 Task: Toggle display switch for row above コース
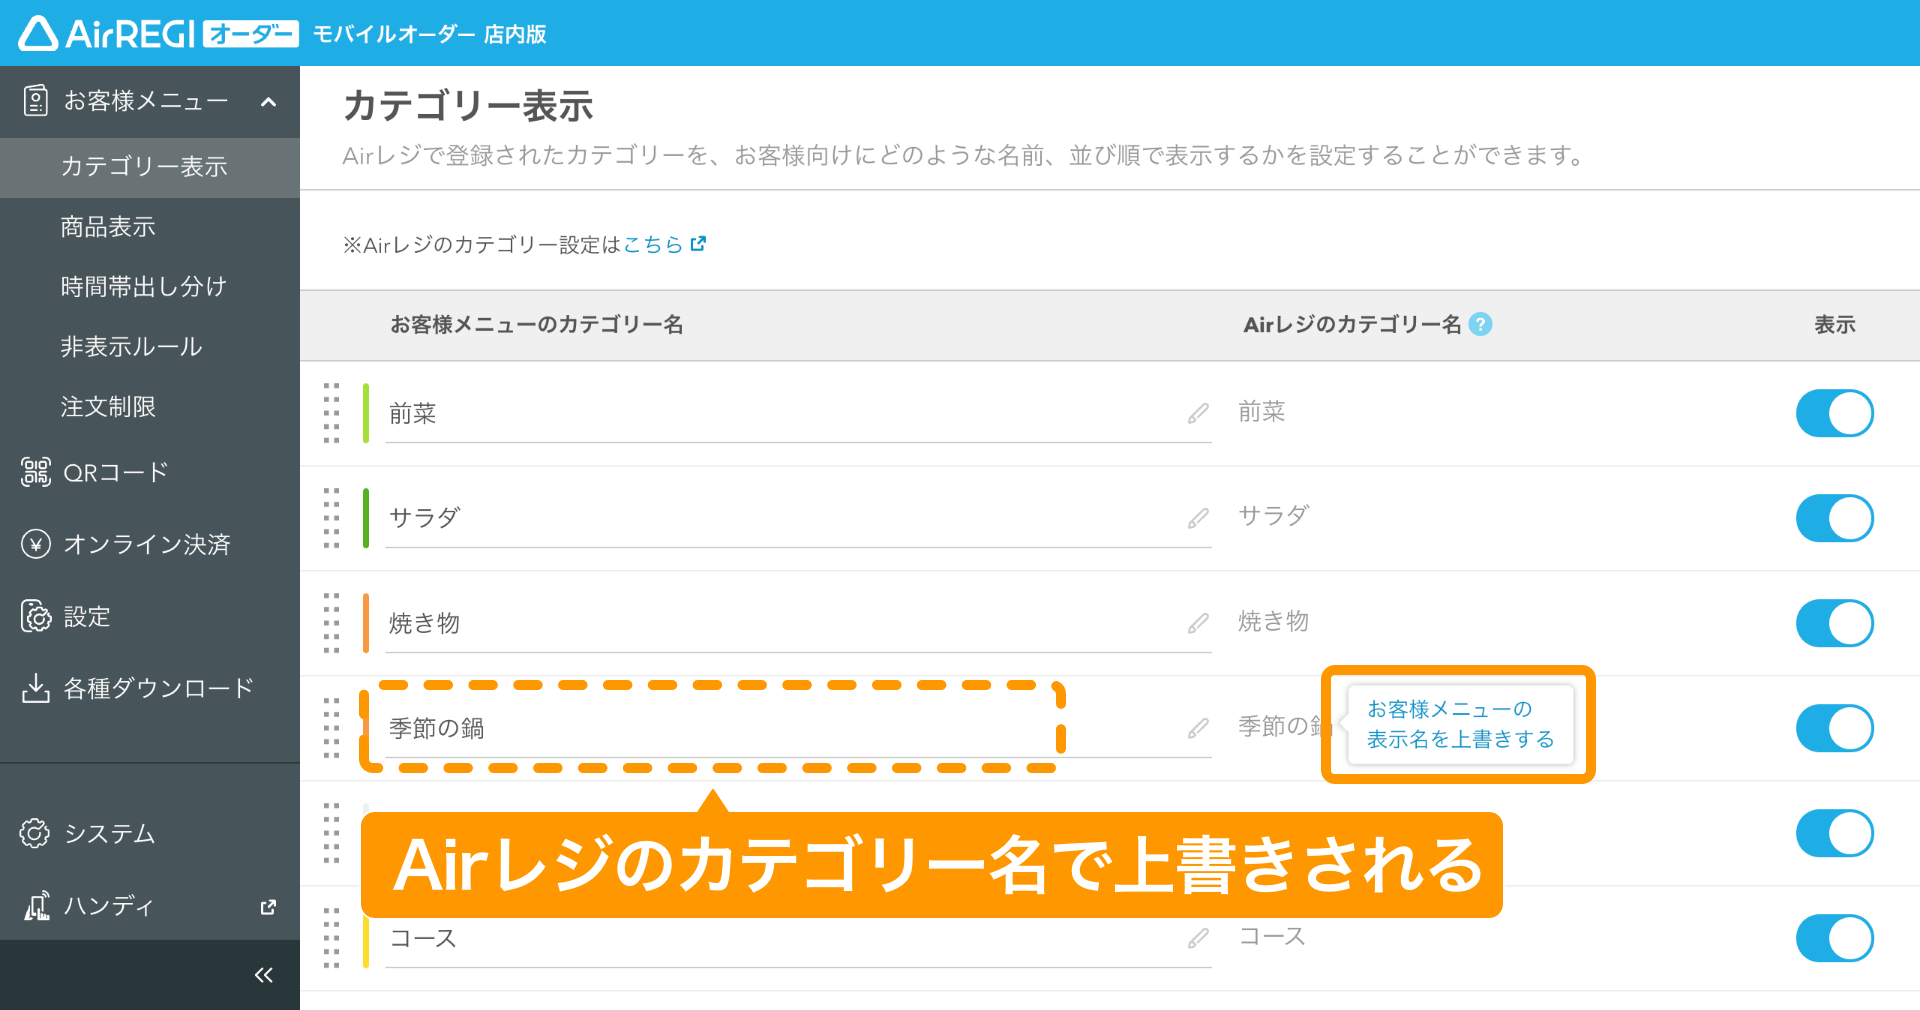pos(1835,833)
